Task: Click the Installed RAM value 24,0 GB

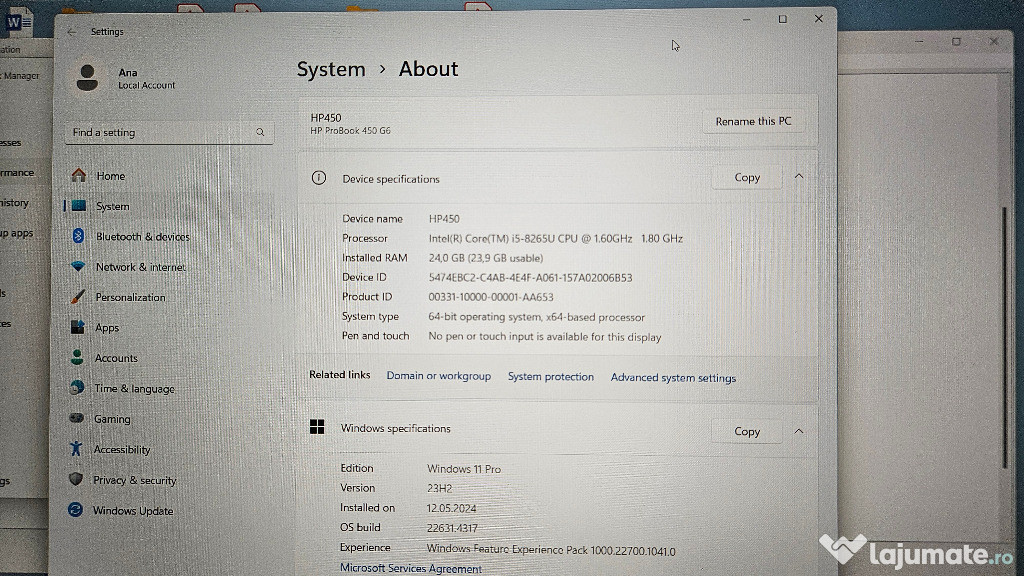Action: (485, 258)
